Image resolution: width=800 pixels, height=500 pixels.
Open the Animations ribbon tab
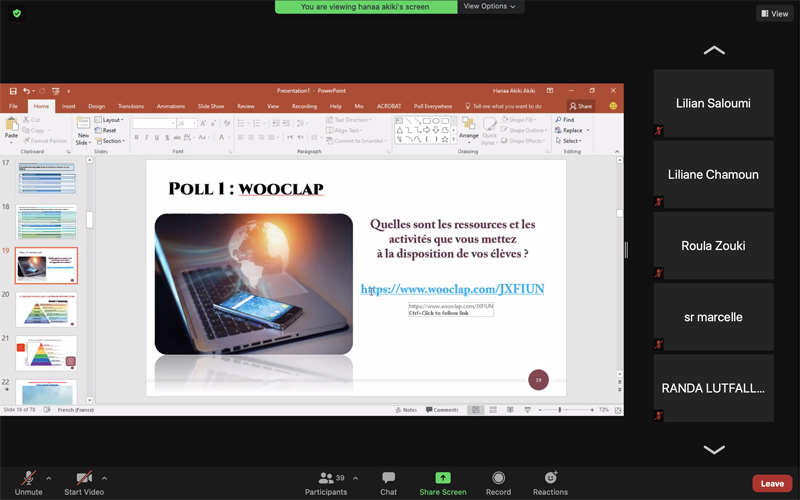[x=171, y=106]
